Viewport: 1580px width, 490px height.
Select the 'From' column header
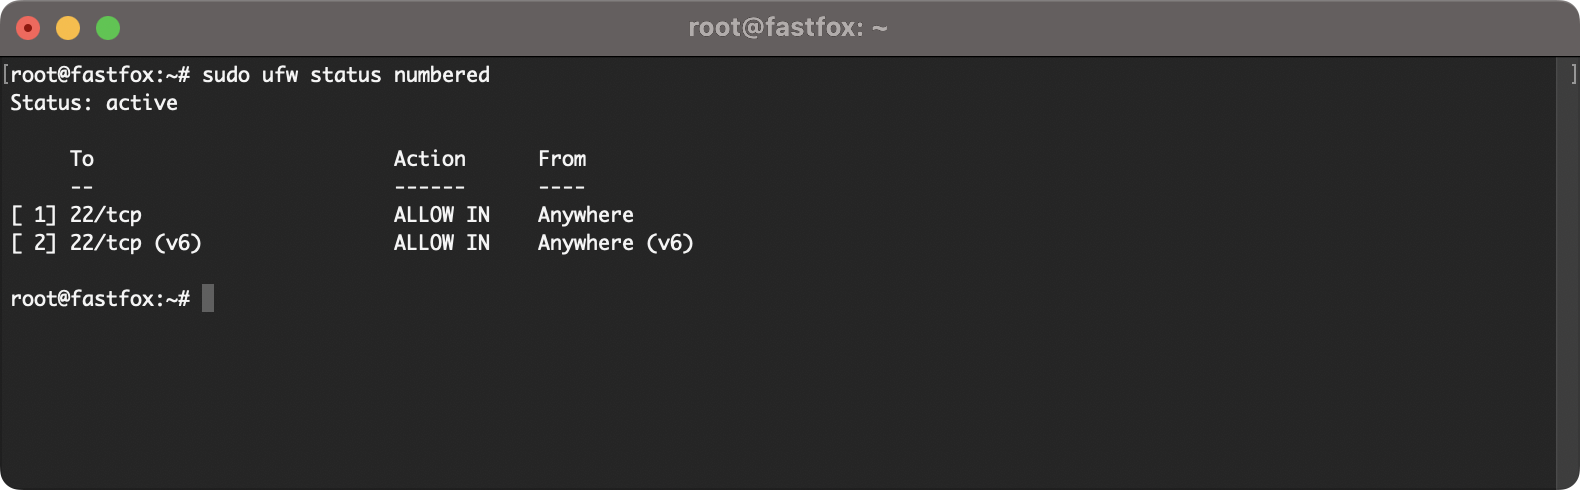562,159
